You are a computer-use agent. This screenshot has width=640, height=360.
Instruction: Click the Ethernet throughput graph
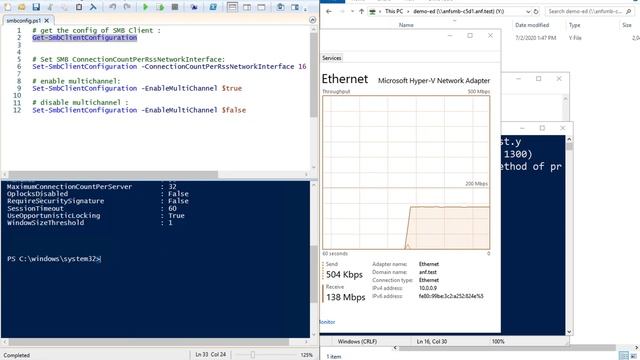click(406, 172)
